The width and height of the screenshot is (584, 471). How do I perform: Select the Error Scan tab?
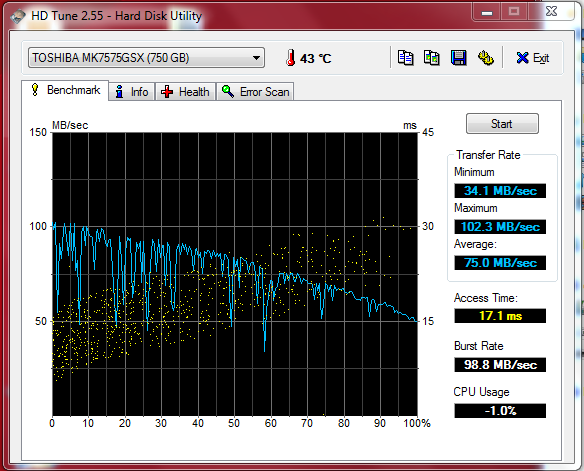pos(255,92)
